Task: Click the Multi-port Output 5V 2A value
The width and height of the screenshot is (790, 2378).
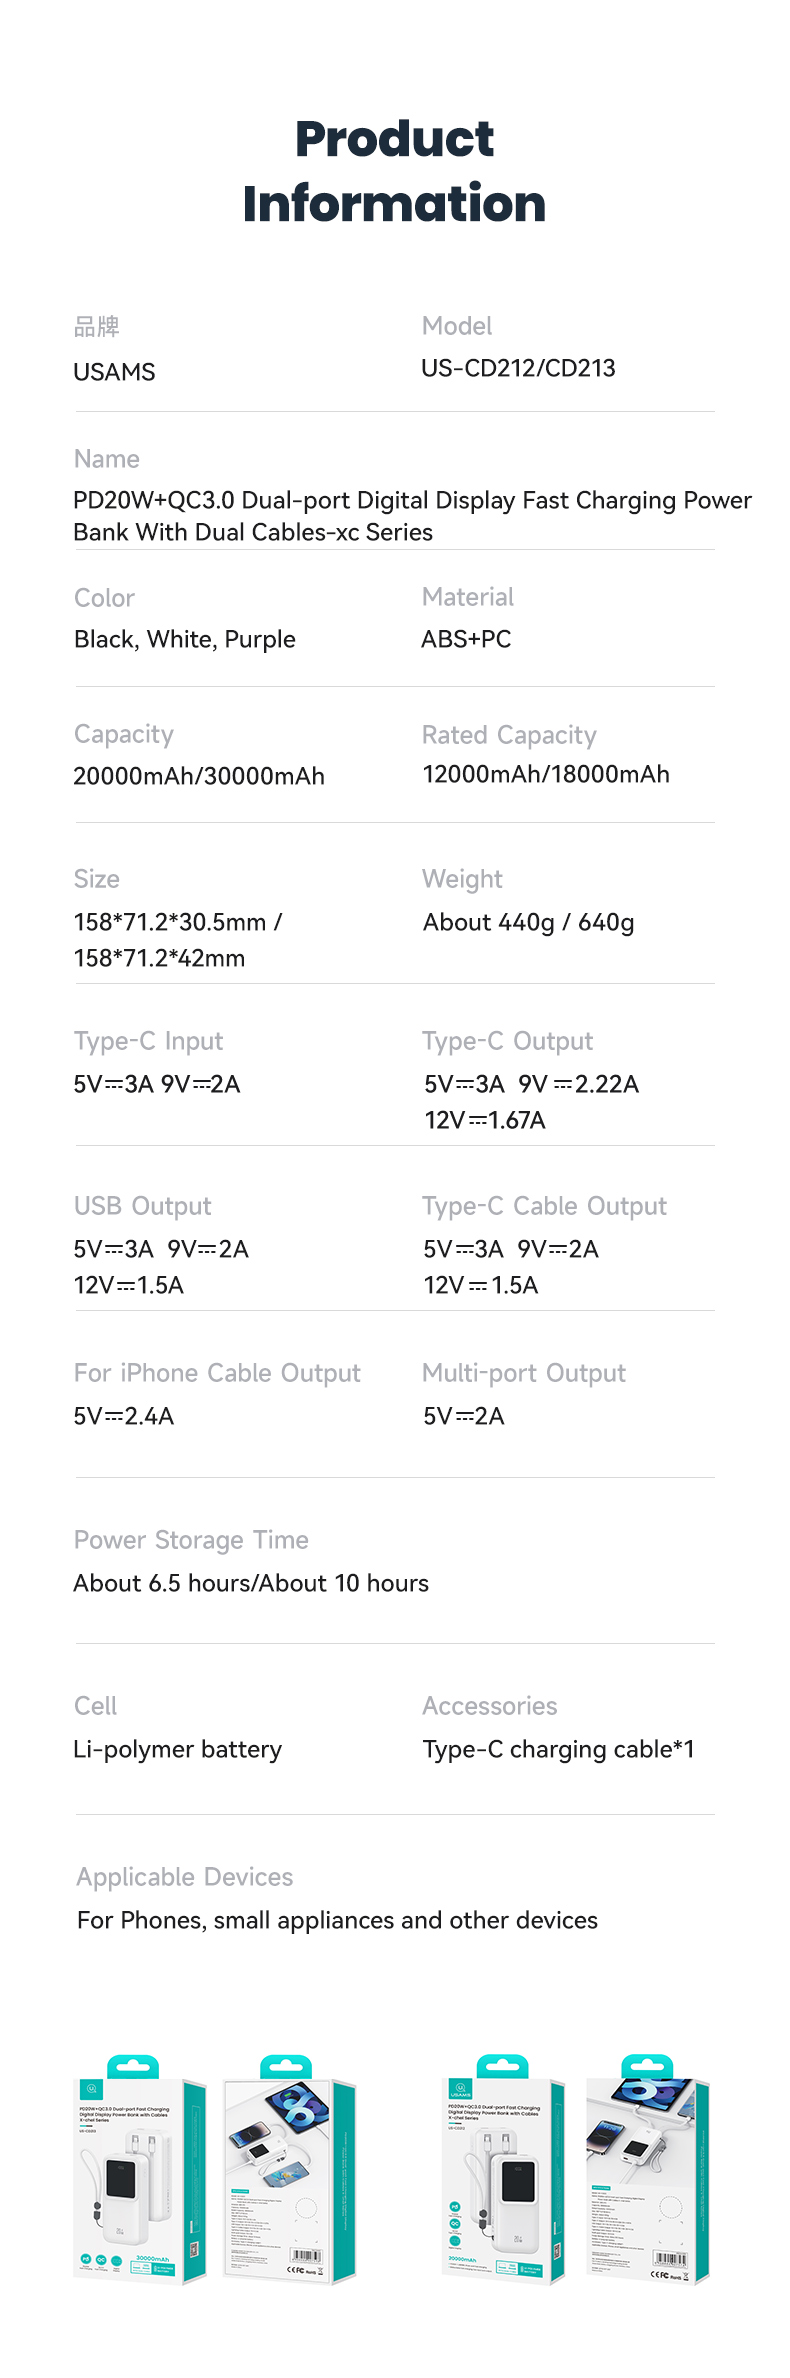Action: pos(464,1416)
